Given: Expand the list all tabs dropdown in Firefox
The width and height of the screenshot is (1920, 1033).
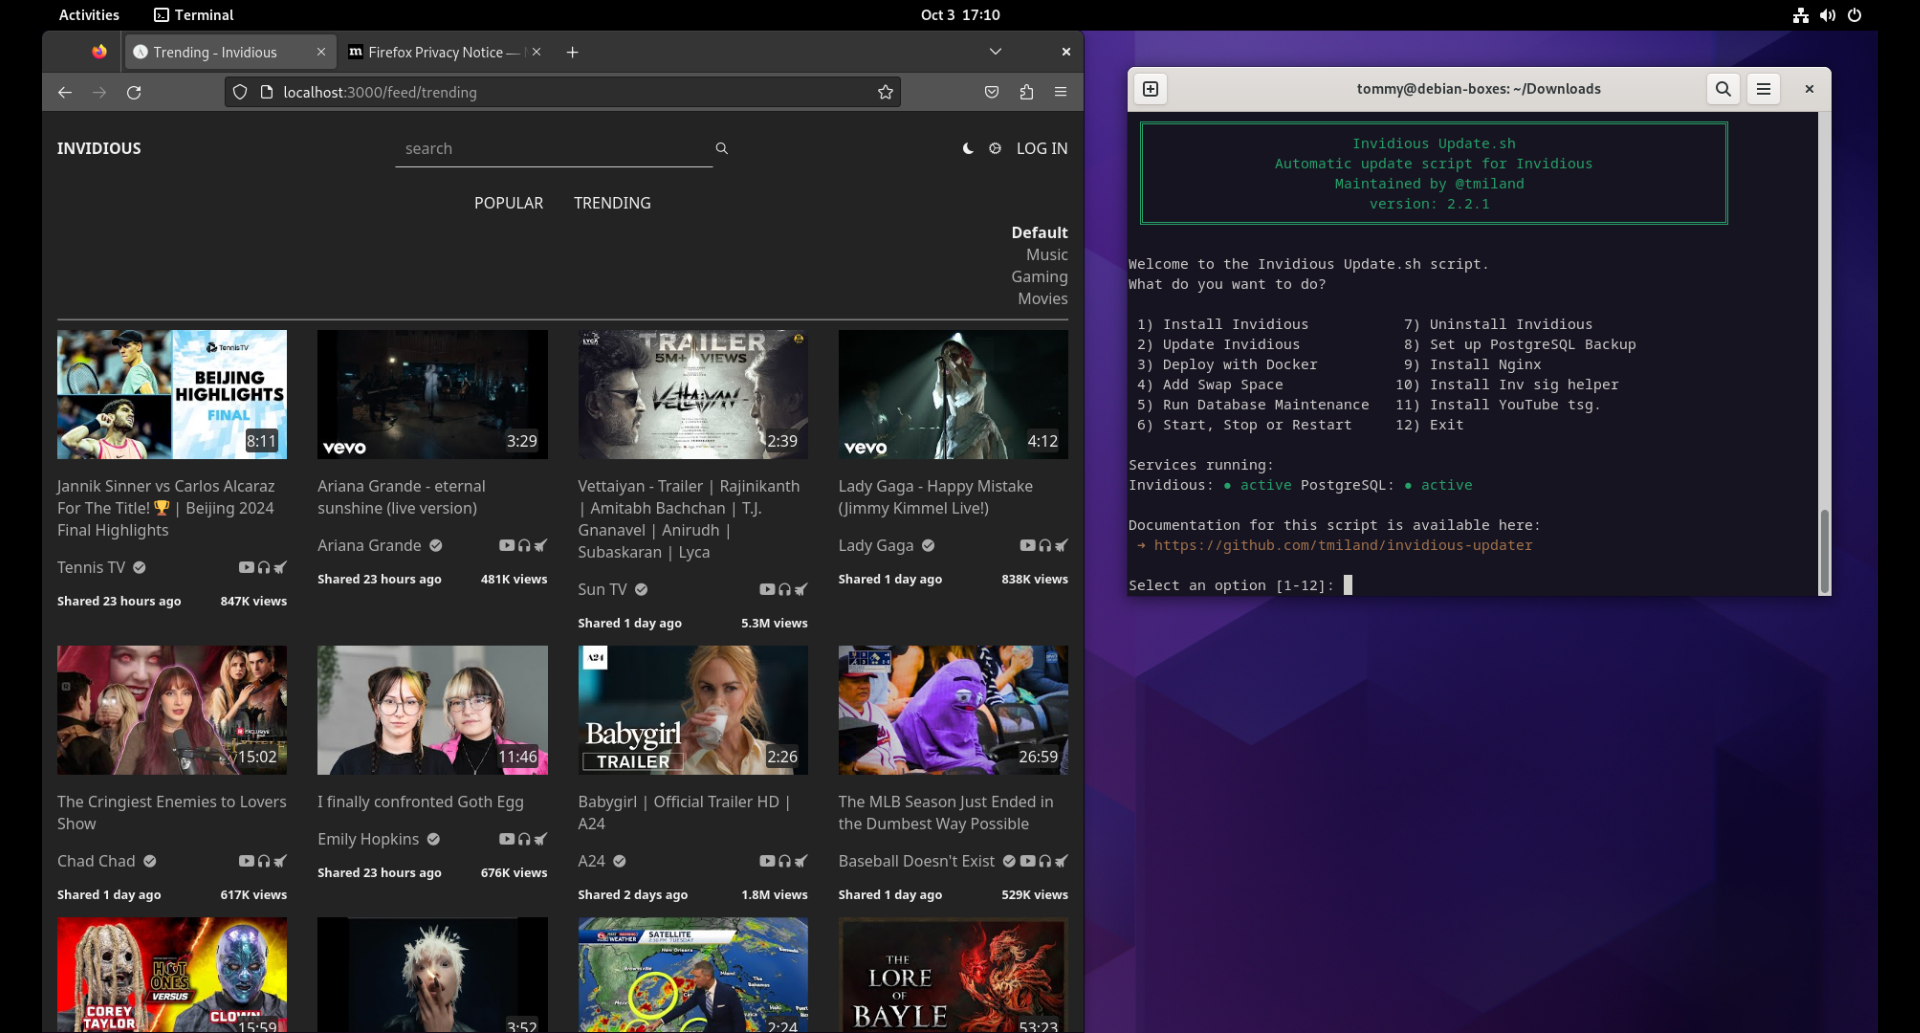Looking at the screenshot, I should click(995, 52).
